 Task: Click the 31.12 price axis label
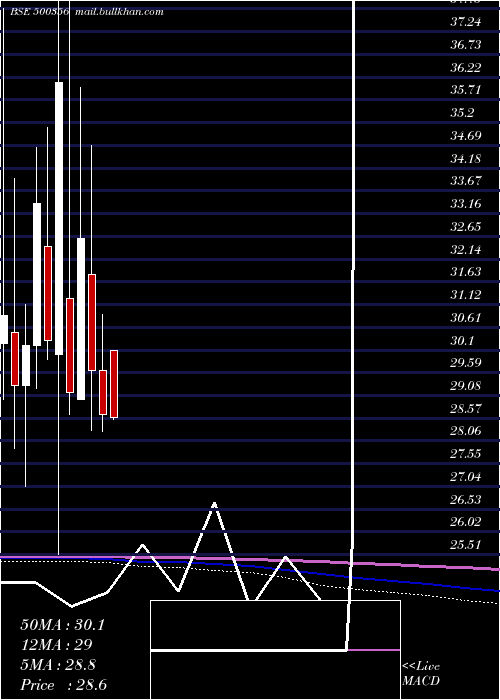[x=466, y=294]
